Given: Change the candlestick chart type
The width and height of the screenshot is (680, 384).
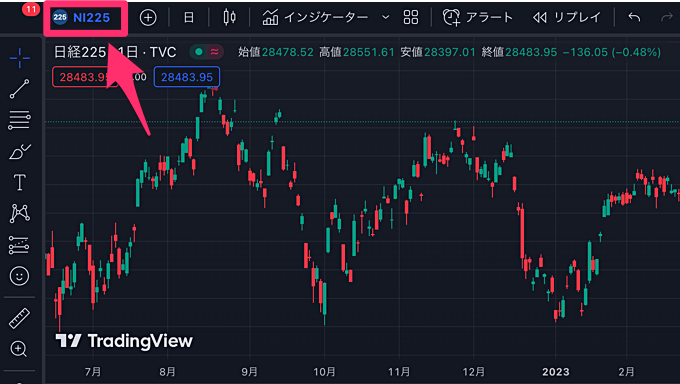Looking at the screenshot, I should (x=229, y=18).
